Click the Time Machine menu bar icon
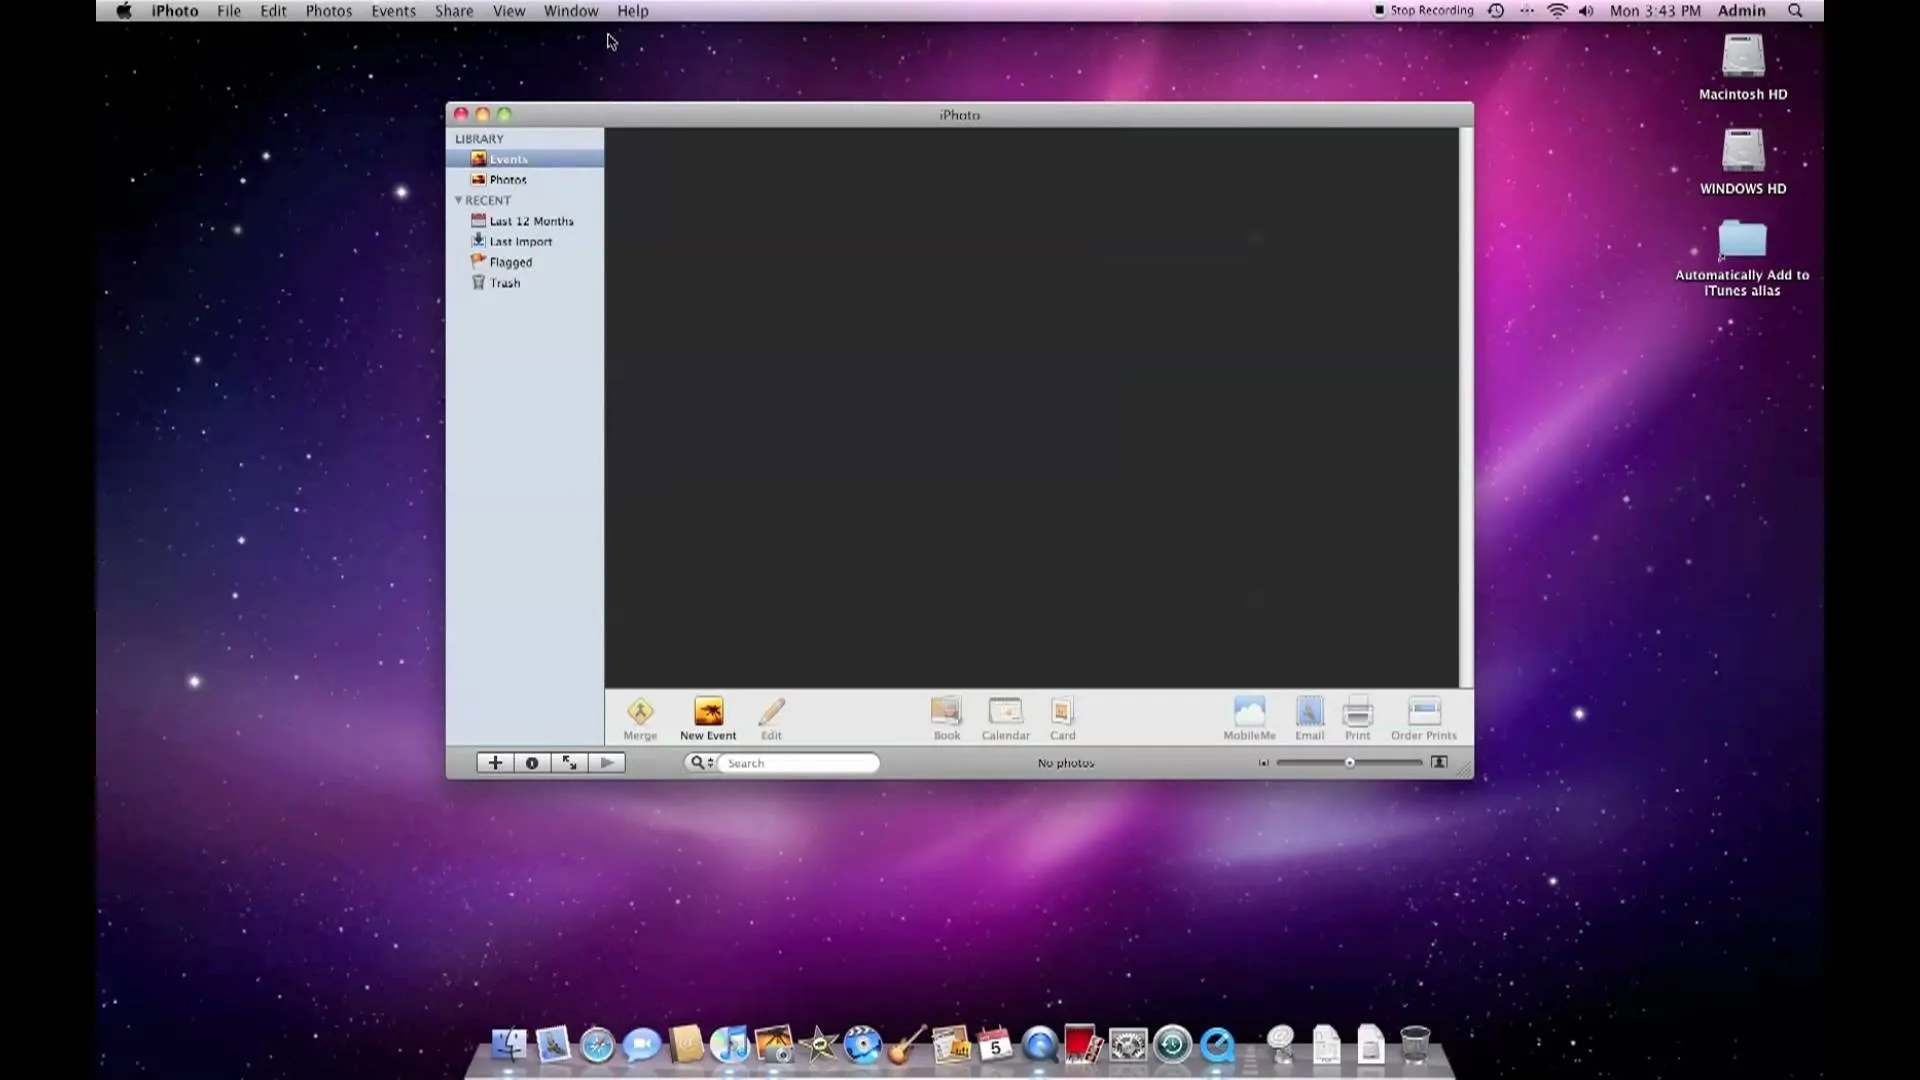Image resolution: width=1920 pixels, height=1080 pixels. (x=1496, y=11)
